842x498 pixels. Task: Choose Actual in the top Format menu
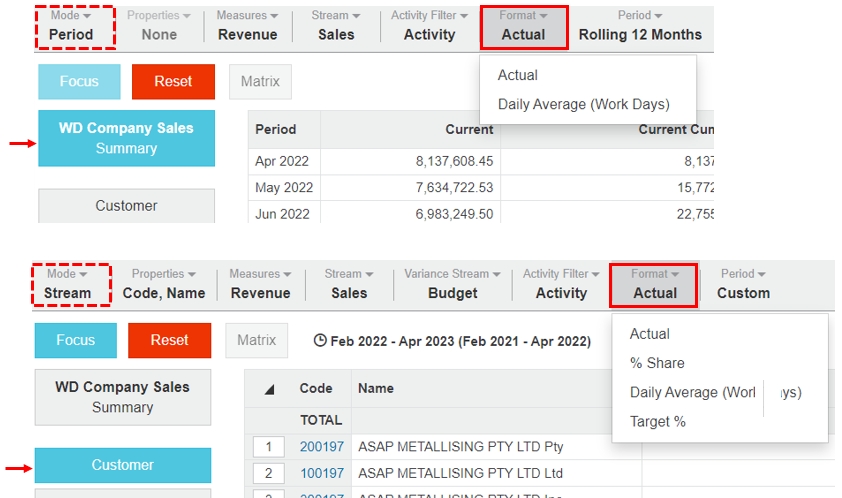(518, 75)
